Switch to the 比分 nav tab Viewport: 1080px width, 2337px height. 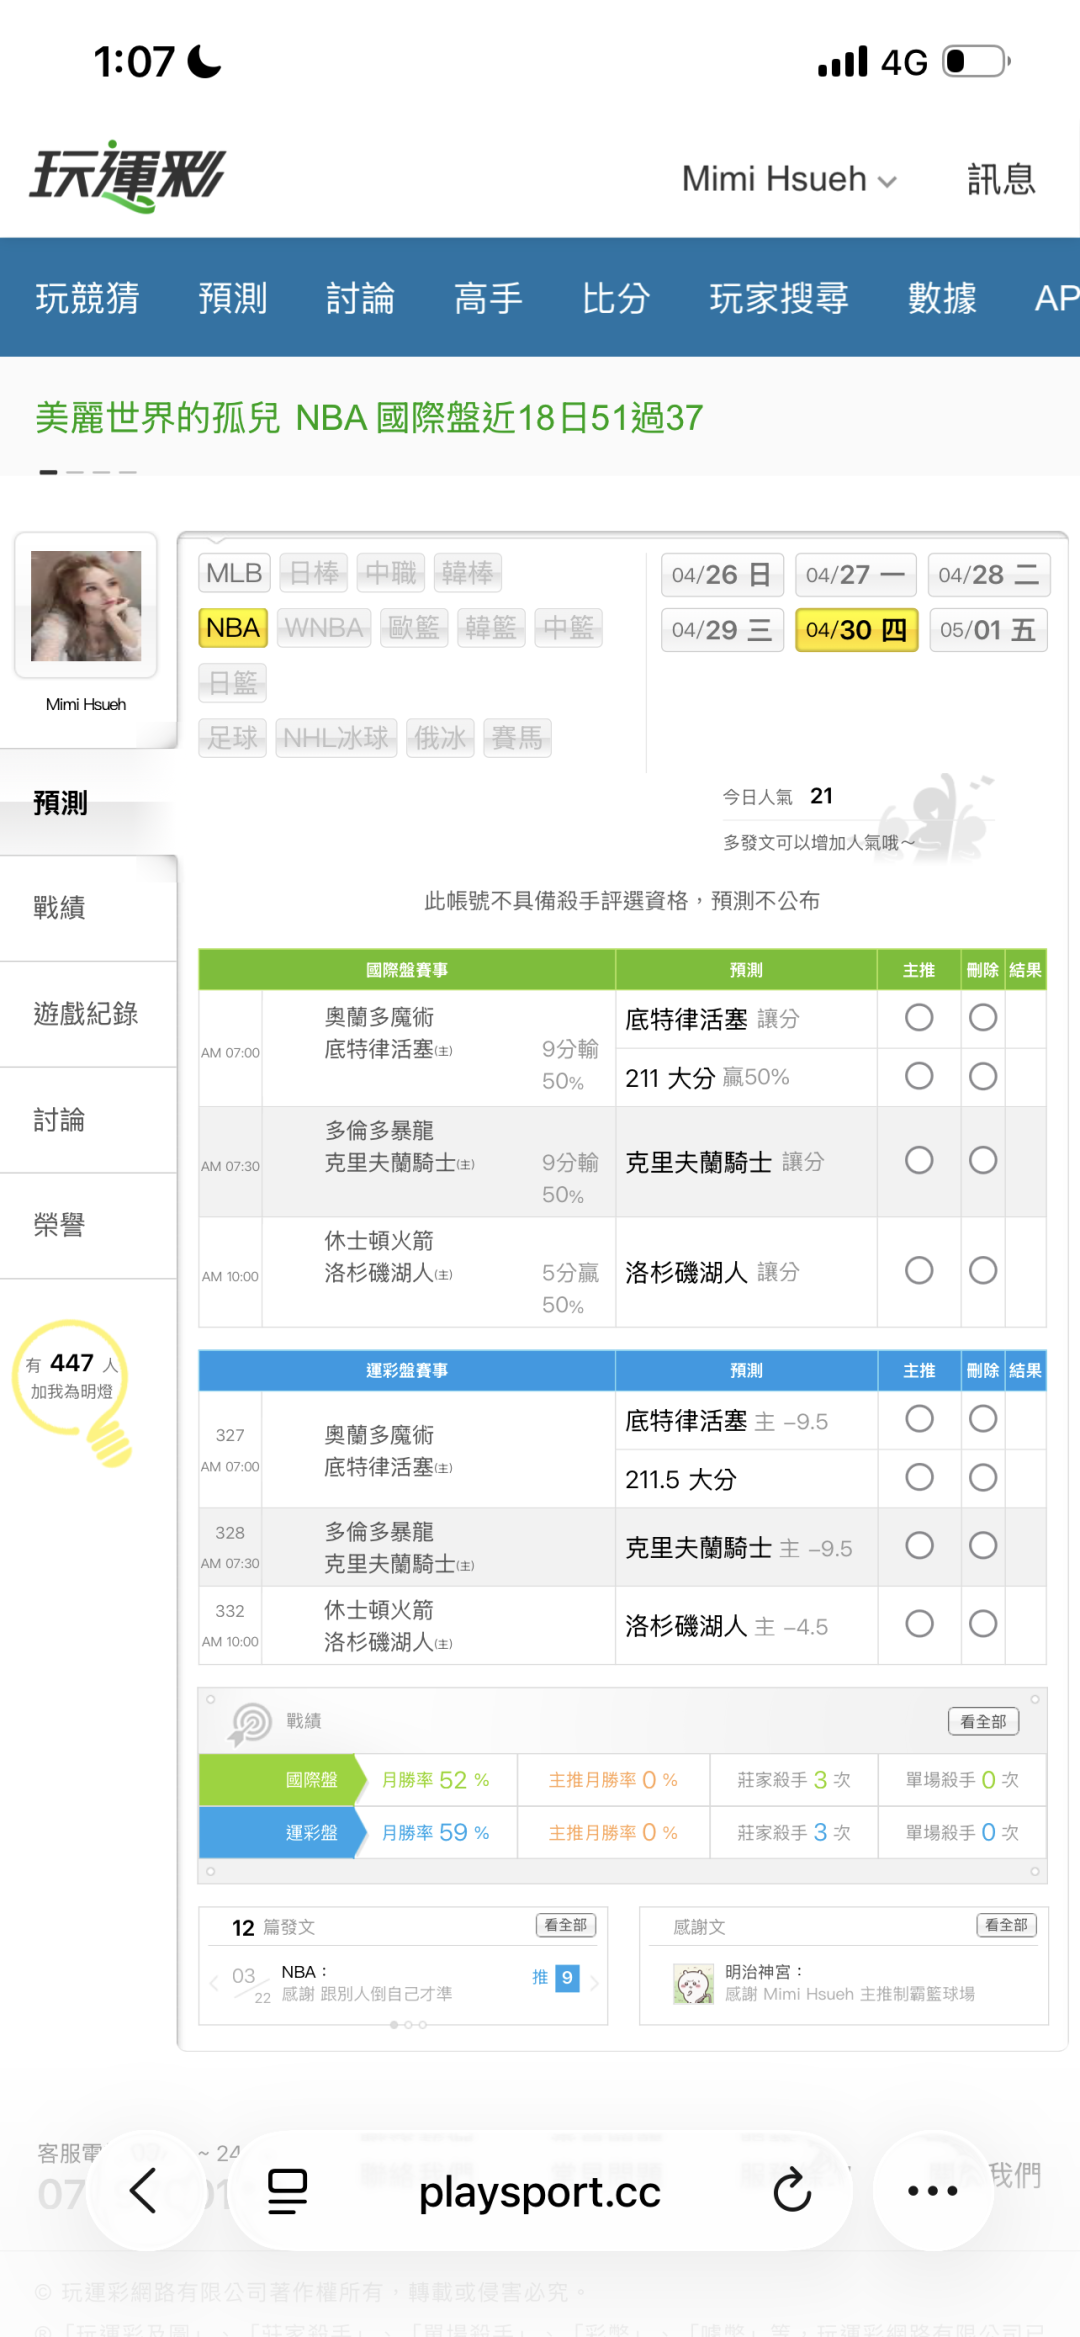[616, 298]
